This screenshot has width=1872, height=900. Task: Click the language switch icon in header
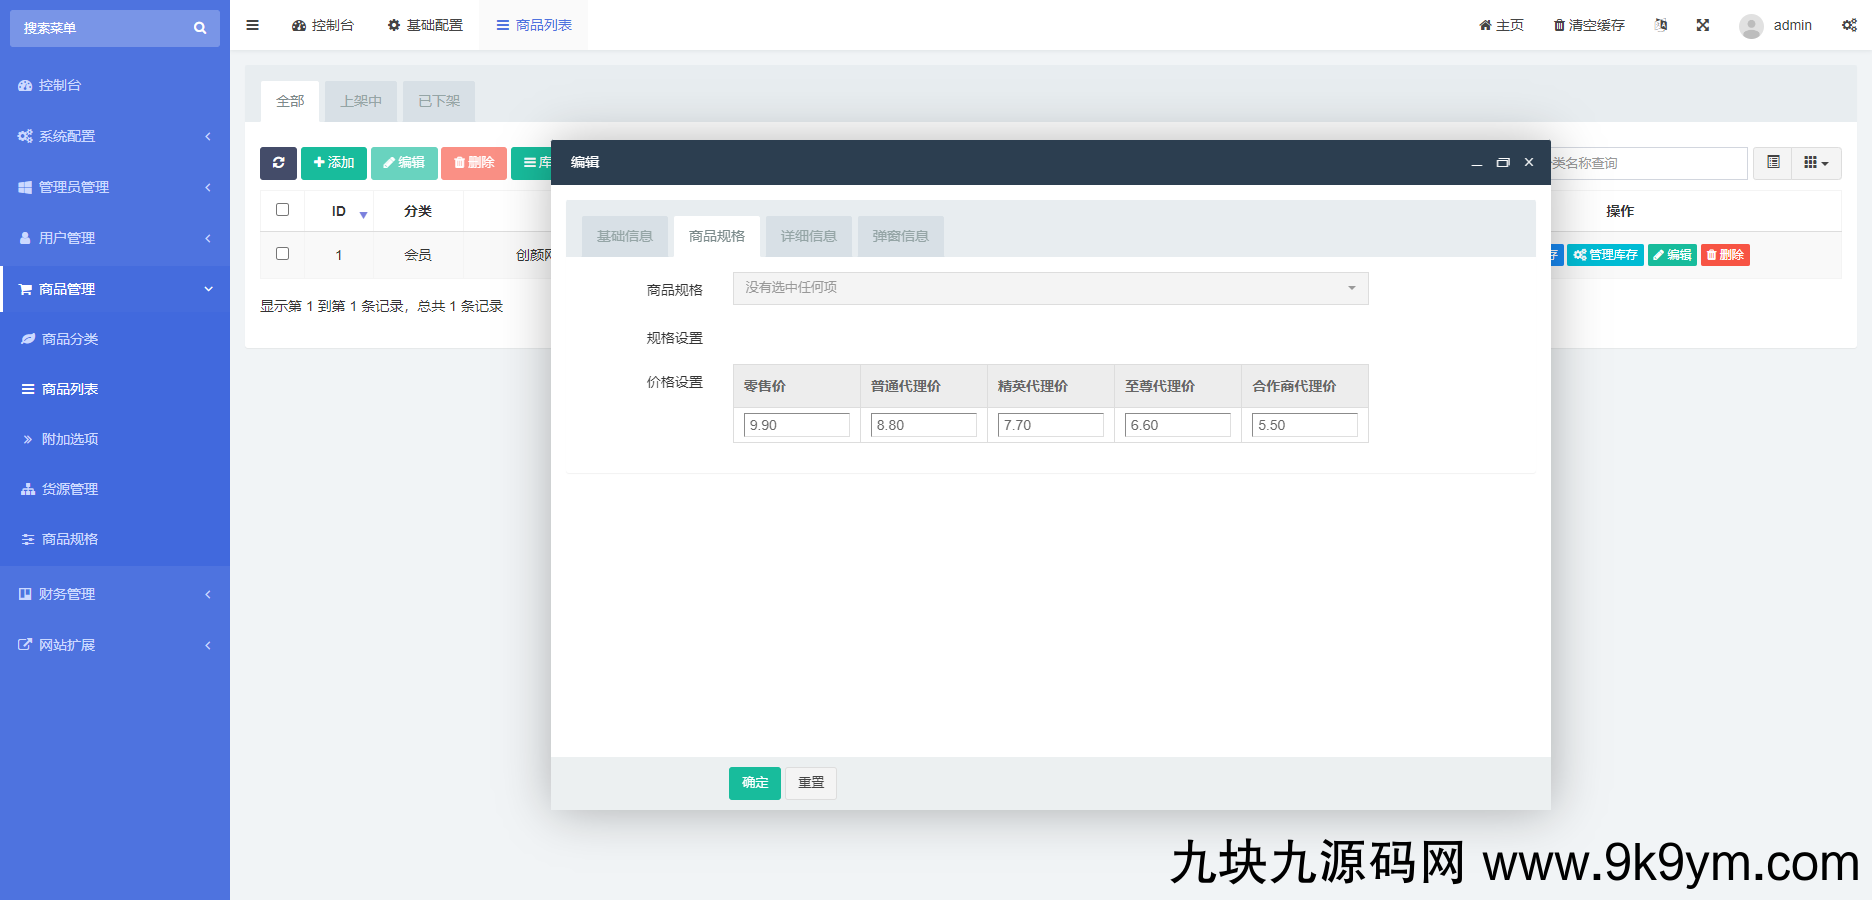point(1661,25)
